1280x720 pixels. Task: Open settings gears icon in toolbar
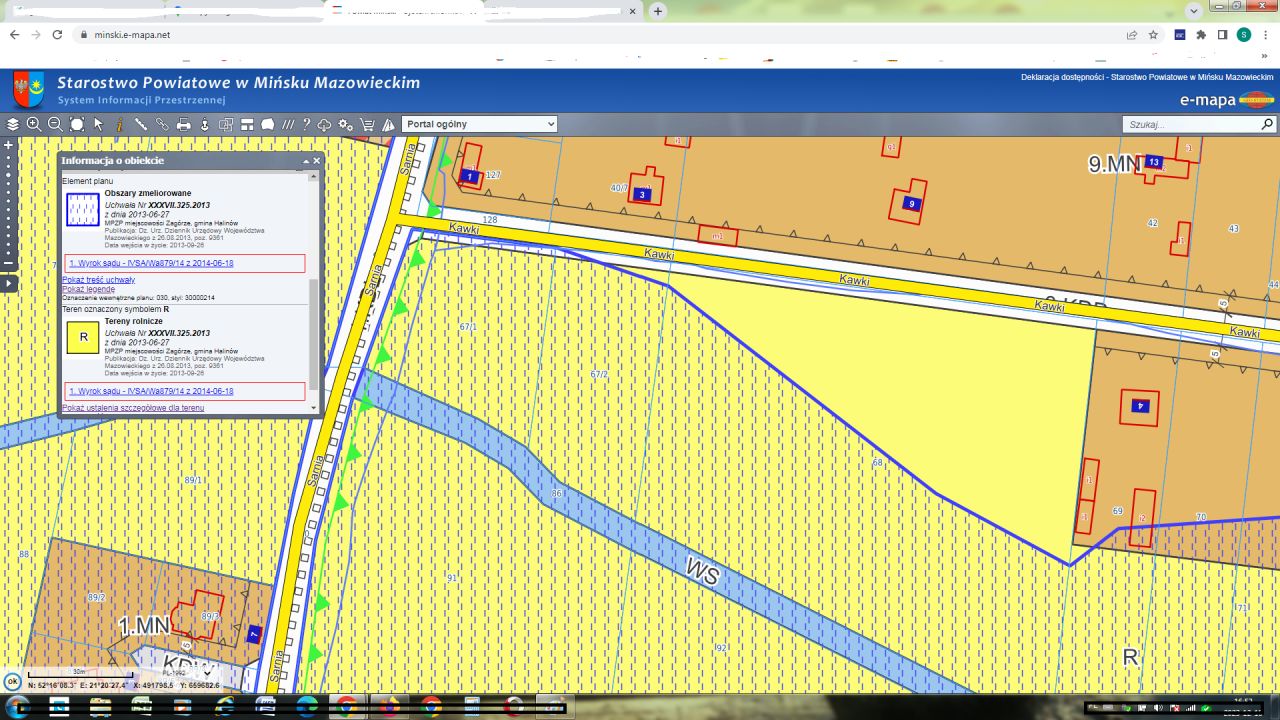coord(346,125)
